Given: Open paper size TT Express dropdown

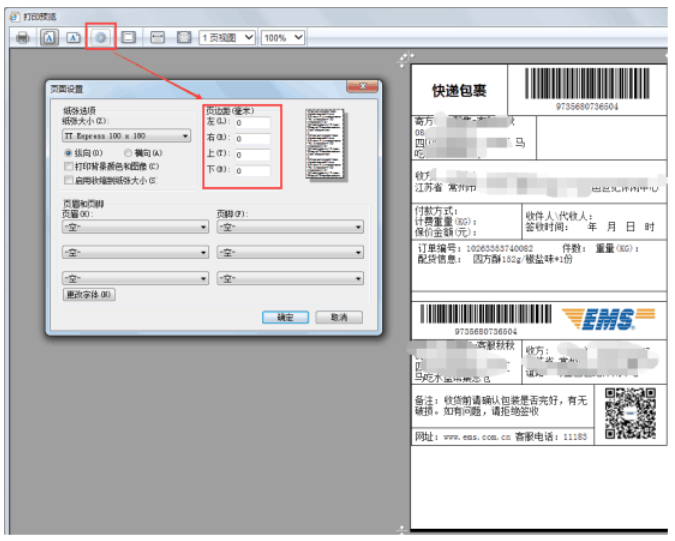Looking at the screenshot, I should coord(126,135).
